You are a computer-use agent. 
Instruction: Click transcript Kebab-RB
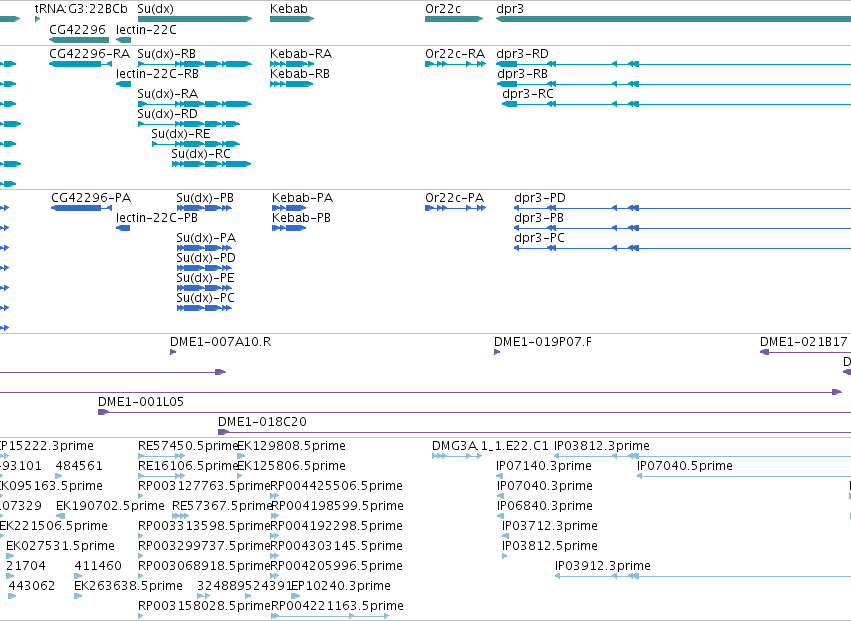click(300, 74)
